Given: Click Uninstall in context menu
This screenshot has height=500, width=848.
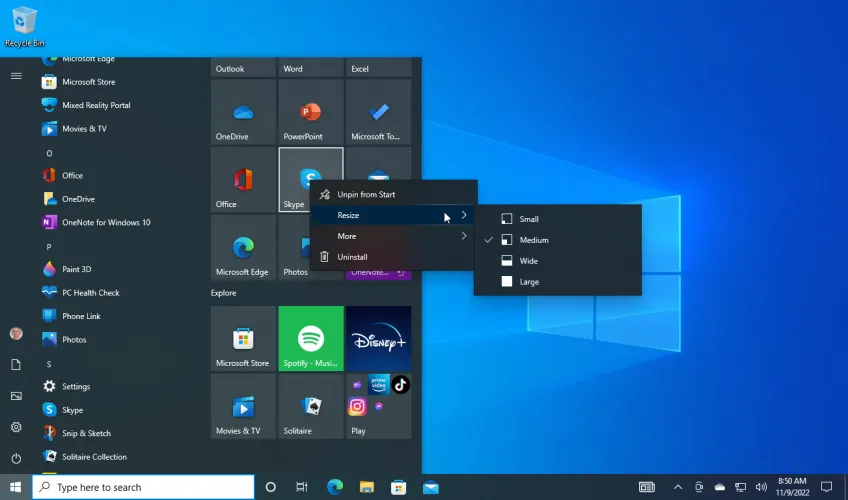Looking at the screenshot, I should click(352, 257).
